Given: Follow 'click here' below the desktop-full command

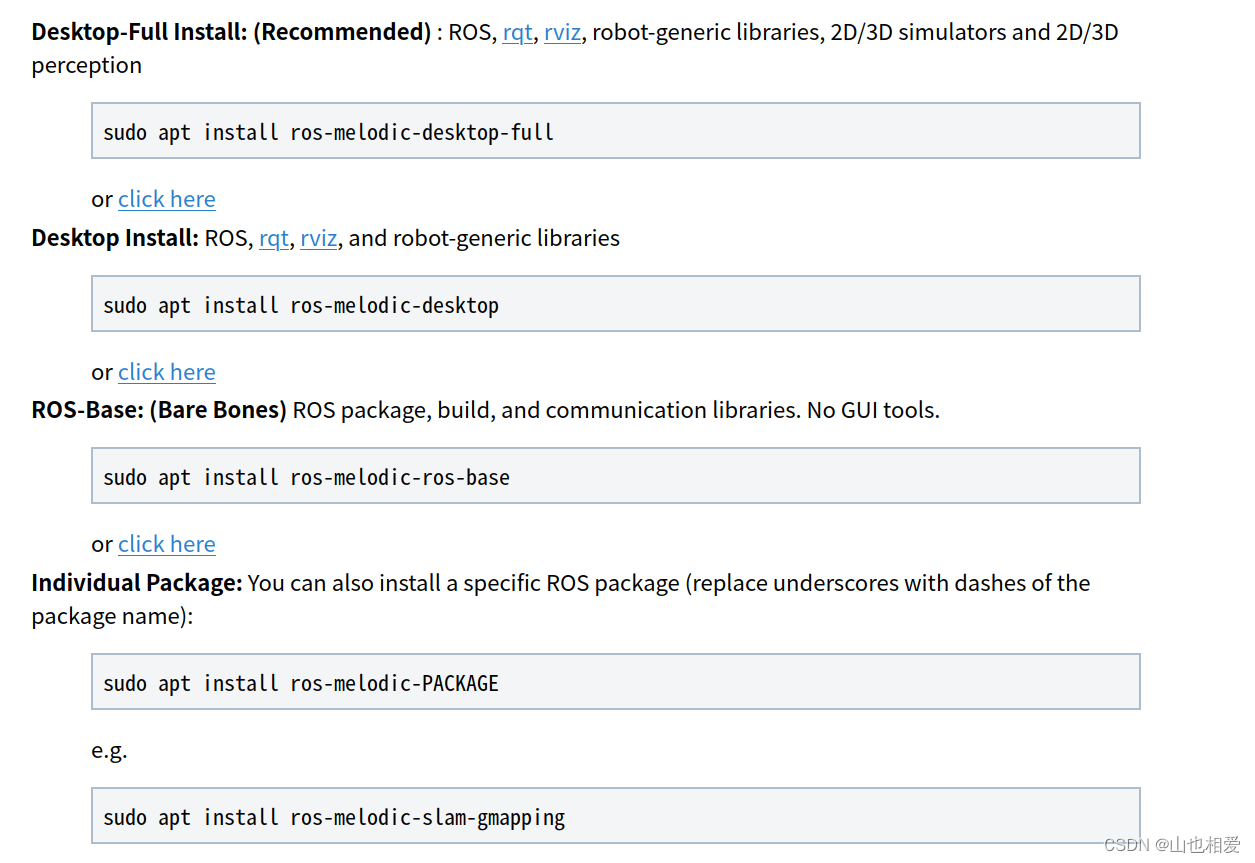Looking at the screenshot, I should (167, 199).
